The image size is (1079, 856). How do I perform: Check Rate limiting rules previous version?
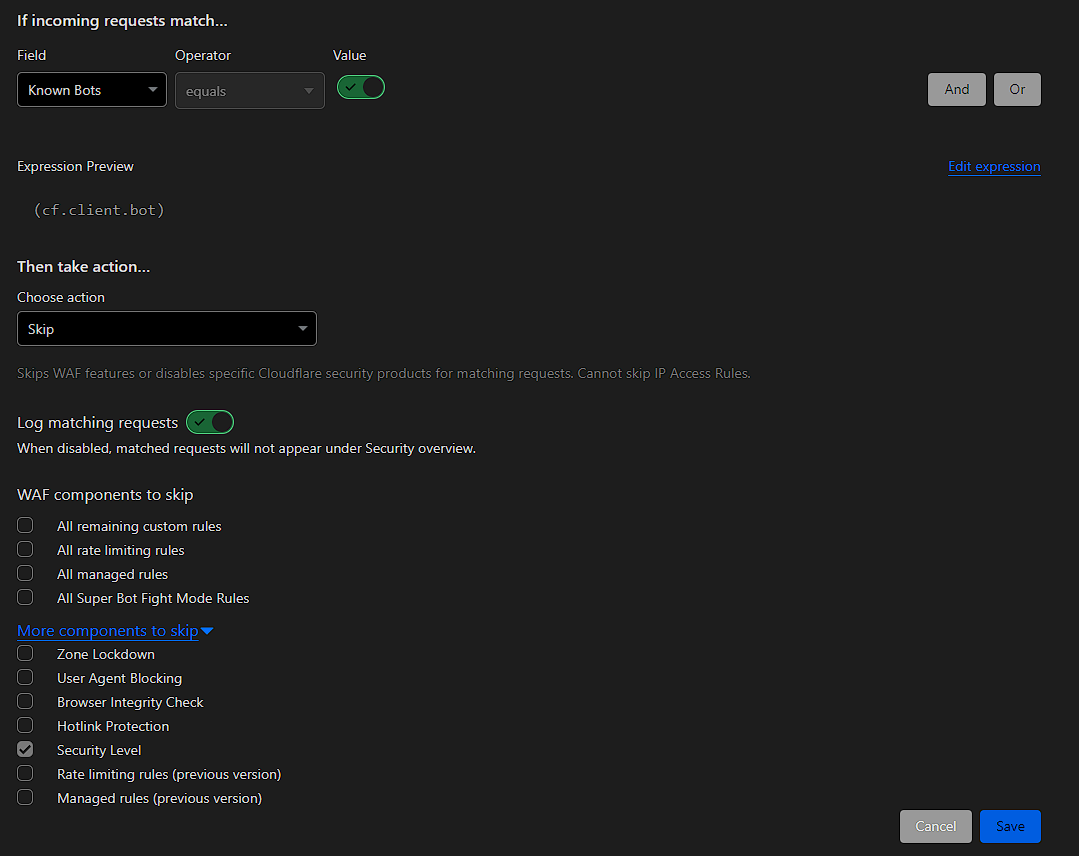tap(24, 772)
